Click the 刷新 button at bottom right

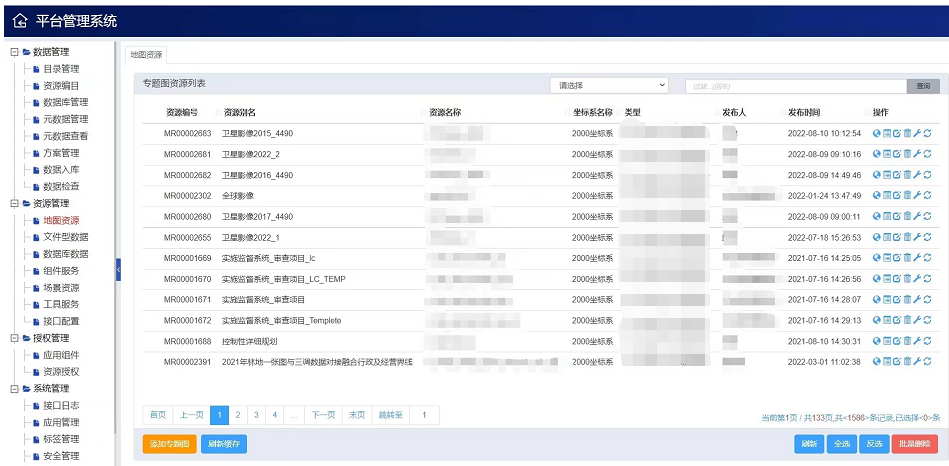point(809,444)
